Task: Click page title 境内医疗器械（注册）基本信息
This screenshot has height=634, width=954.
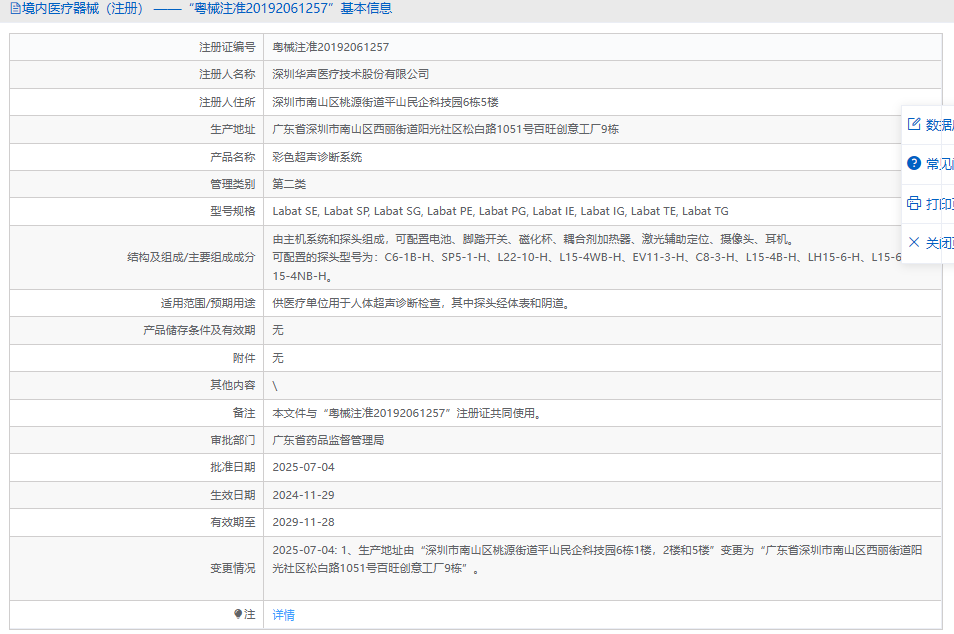Action: 207,9
